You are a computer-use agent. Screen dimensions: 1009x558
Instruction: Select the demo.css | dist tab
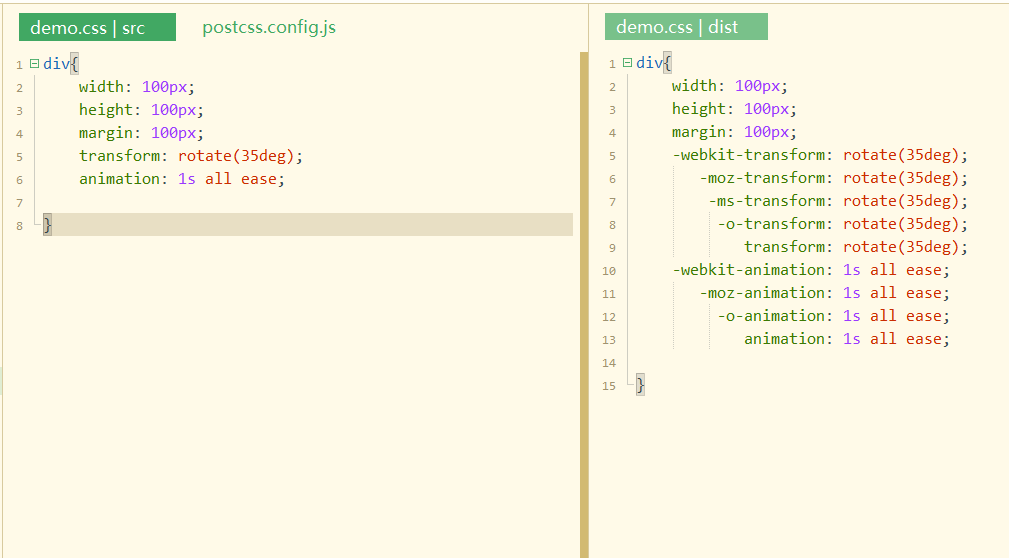tap(686, 27)
